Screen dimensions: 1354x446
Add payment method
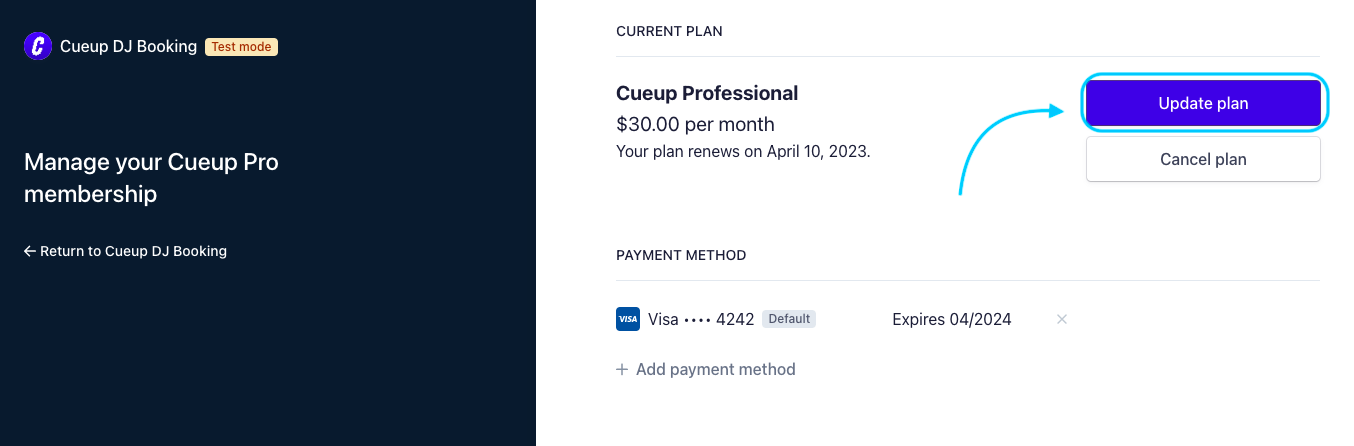point(705,369)
